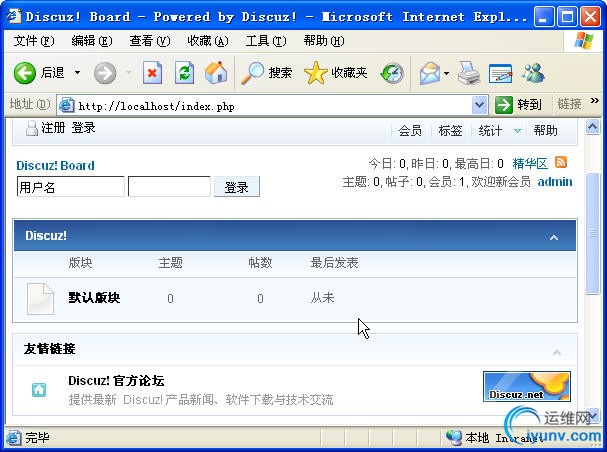Click the IE Back arrow icon

[25, 73]
